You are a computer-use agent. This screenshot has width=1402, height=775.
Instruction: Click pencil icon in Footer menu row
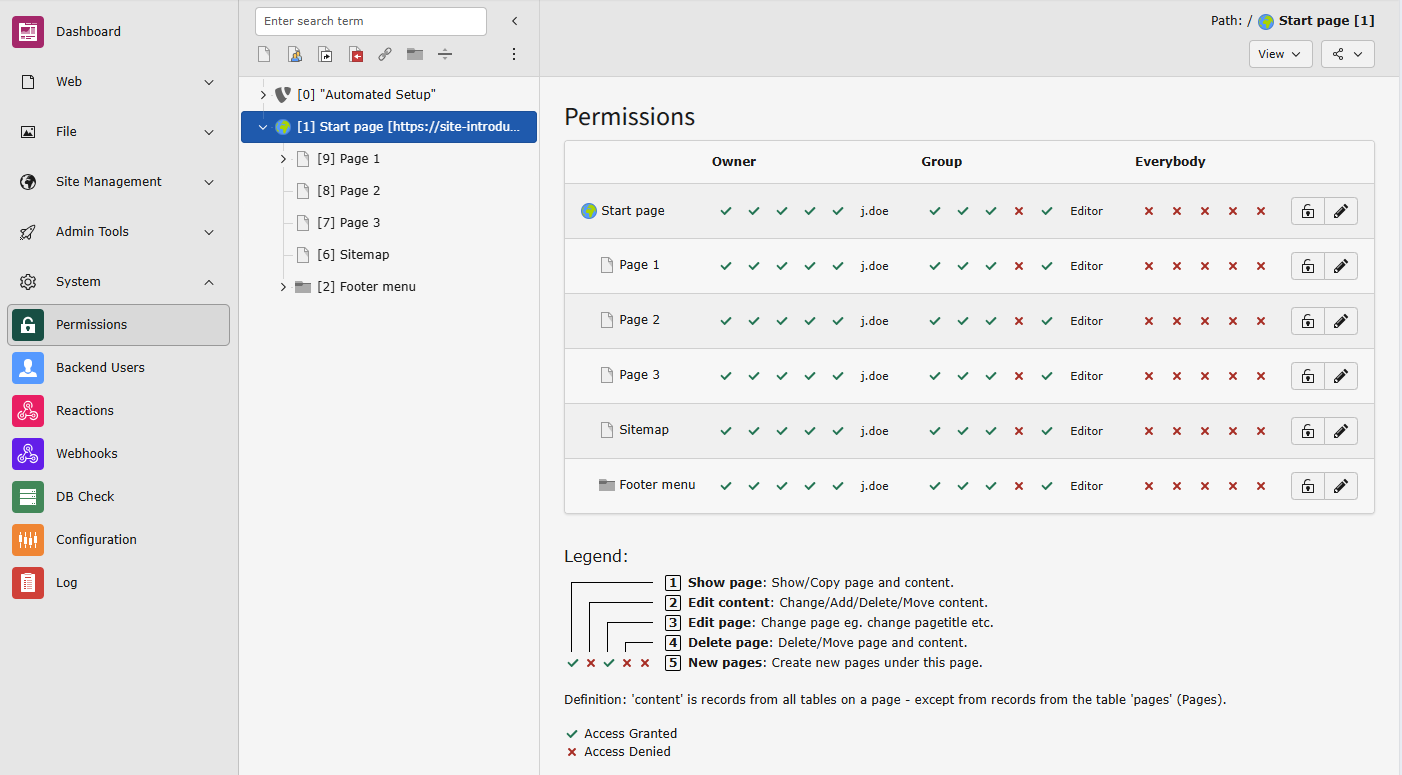(x=1341, y=486)
